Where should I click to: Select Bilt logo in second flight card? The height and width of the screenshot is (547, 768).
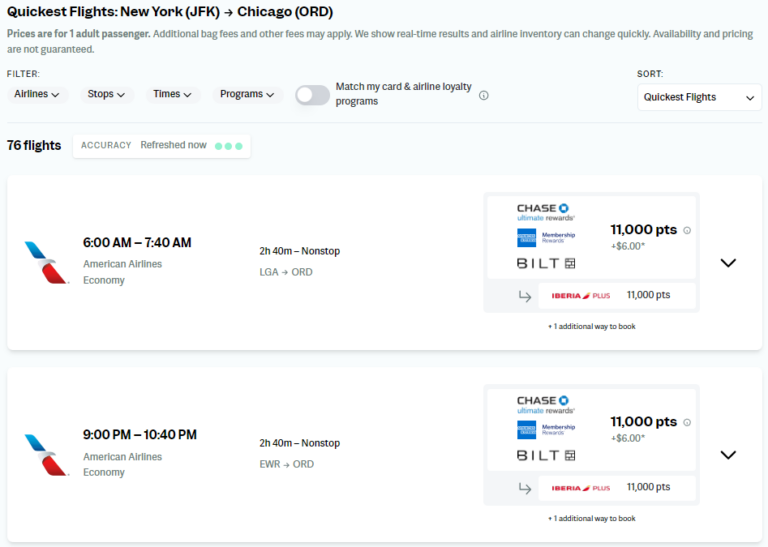546,455
